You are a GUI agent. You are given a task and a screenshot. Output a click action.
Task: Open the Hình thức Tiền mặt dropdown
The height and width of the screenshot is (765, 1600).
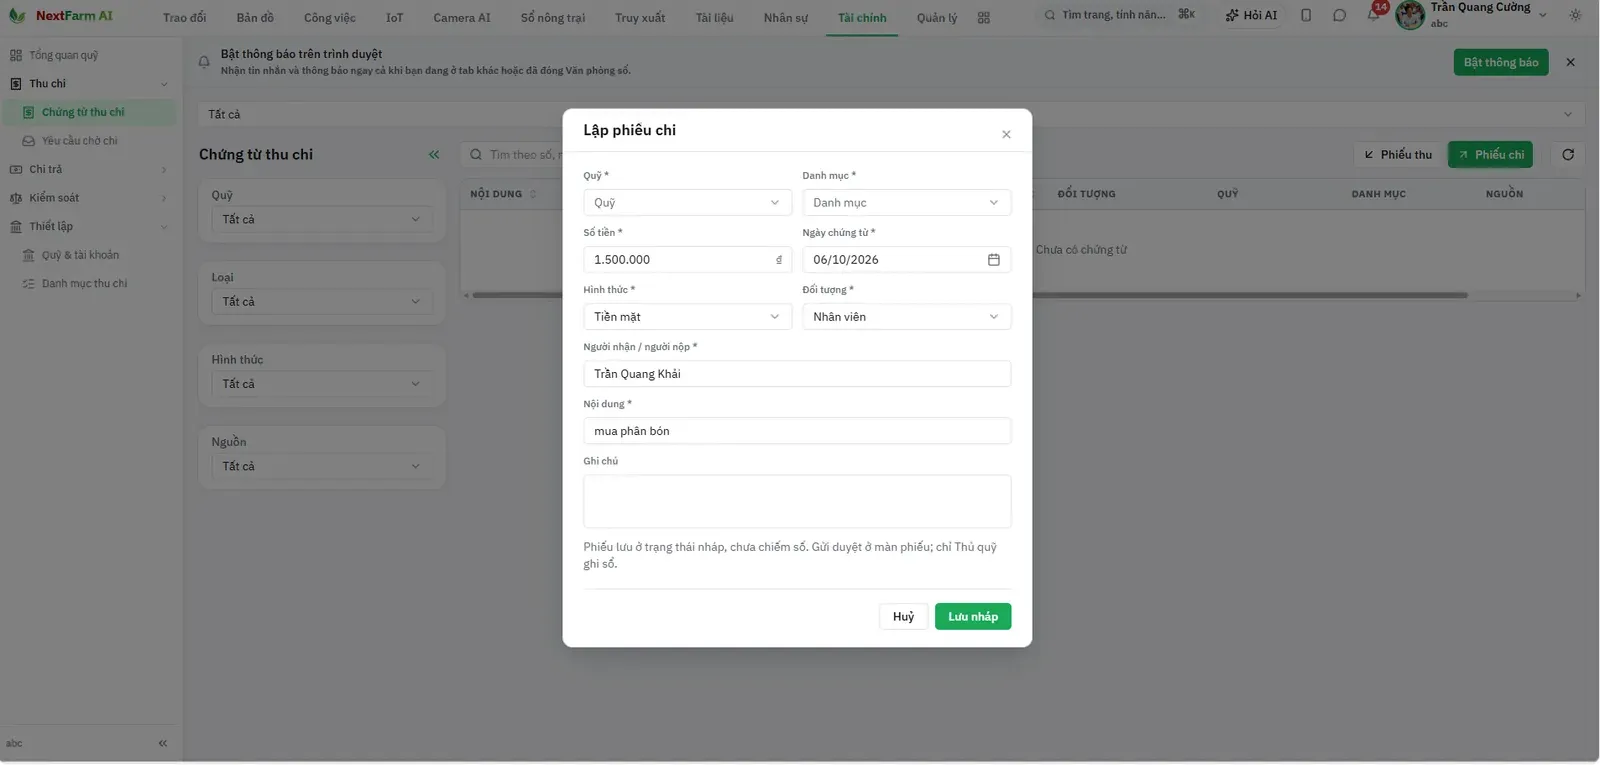pos(687,317)
